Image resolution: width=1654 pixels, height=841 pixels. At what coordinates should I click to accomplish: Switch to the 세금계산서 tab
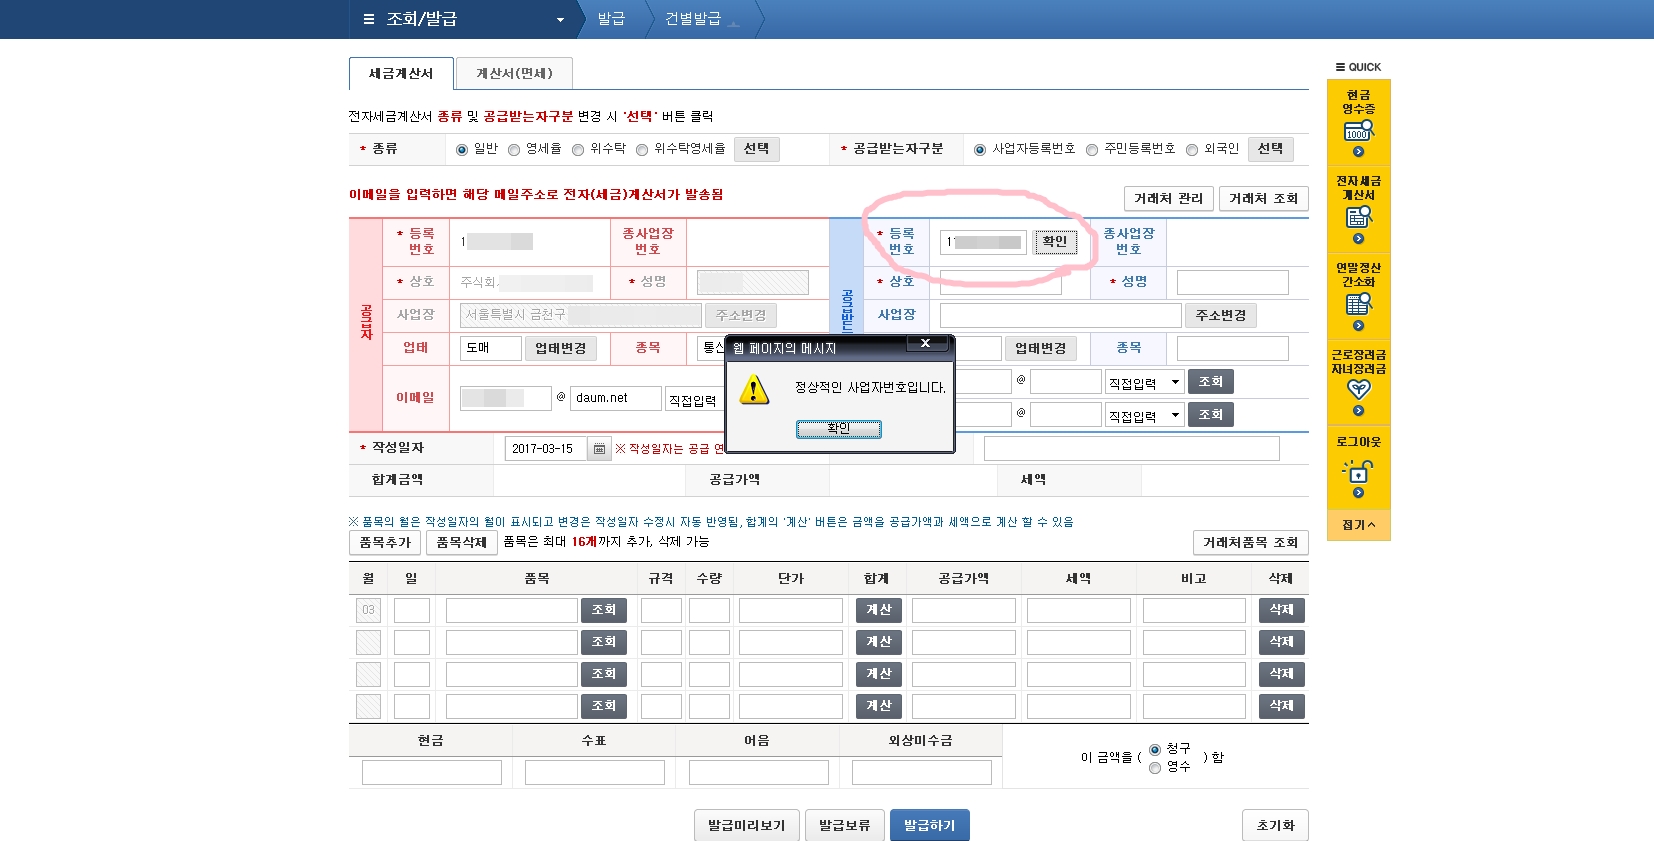point(401,73)
